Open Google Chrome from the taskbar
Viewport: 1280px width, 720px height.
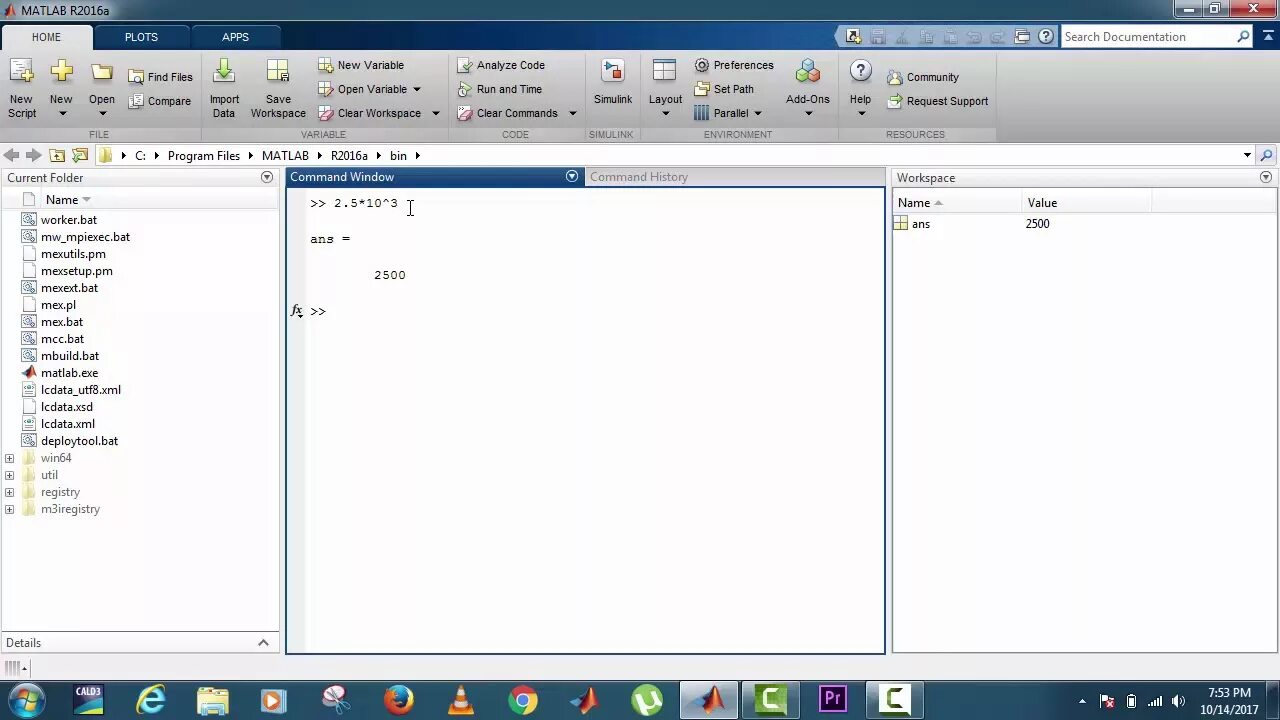pyautogui.click(x=522, y=699)
